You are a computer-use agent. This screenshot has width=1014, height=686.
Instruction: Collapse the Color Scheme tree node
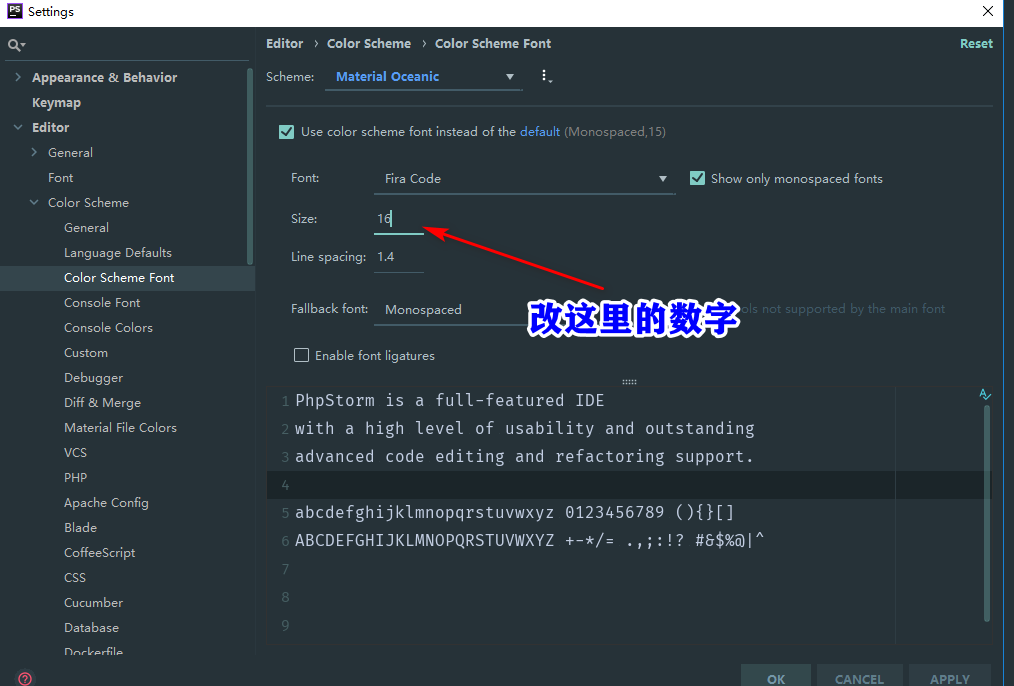click(34, 202)
